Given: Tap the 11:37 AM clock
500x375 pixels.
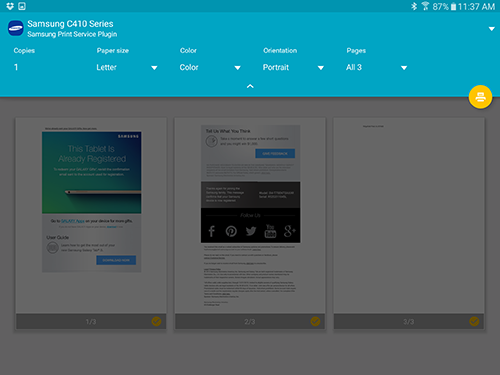Looking at the screenshot, I should 477,7.
